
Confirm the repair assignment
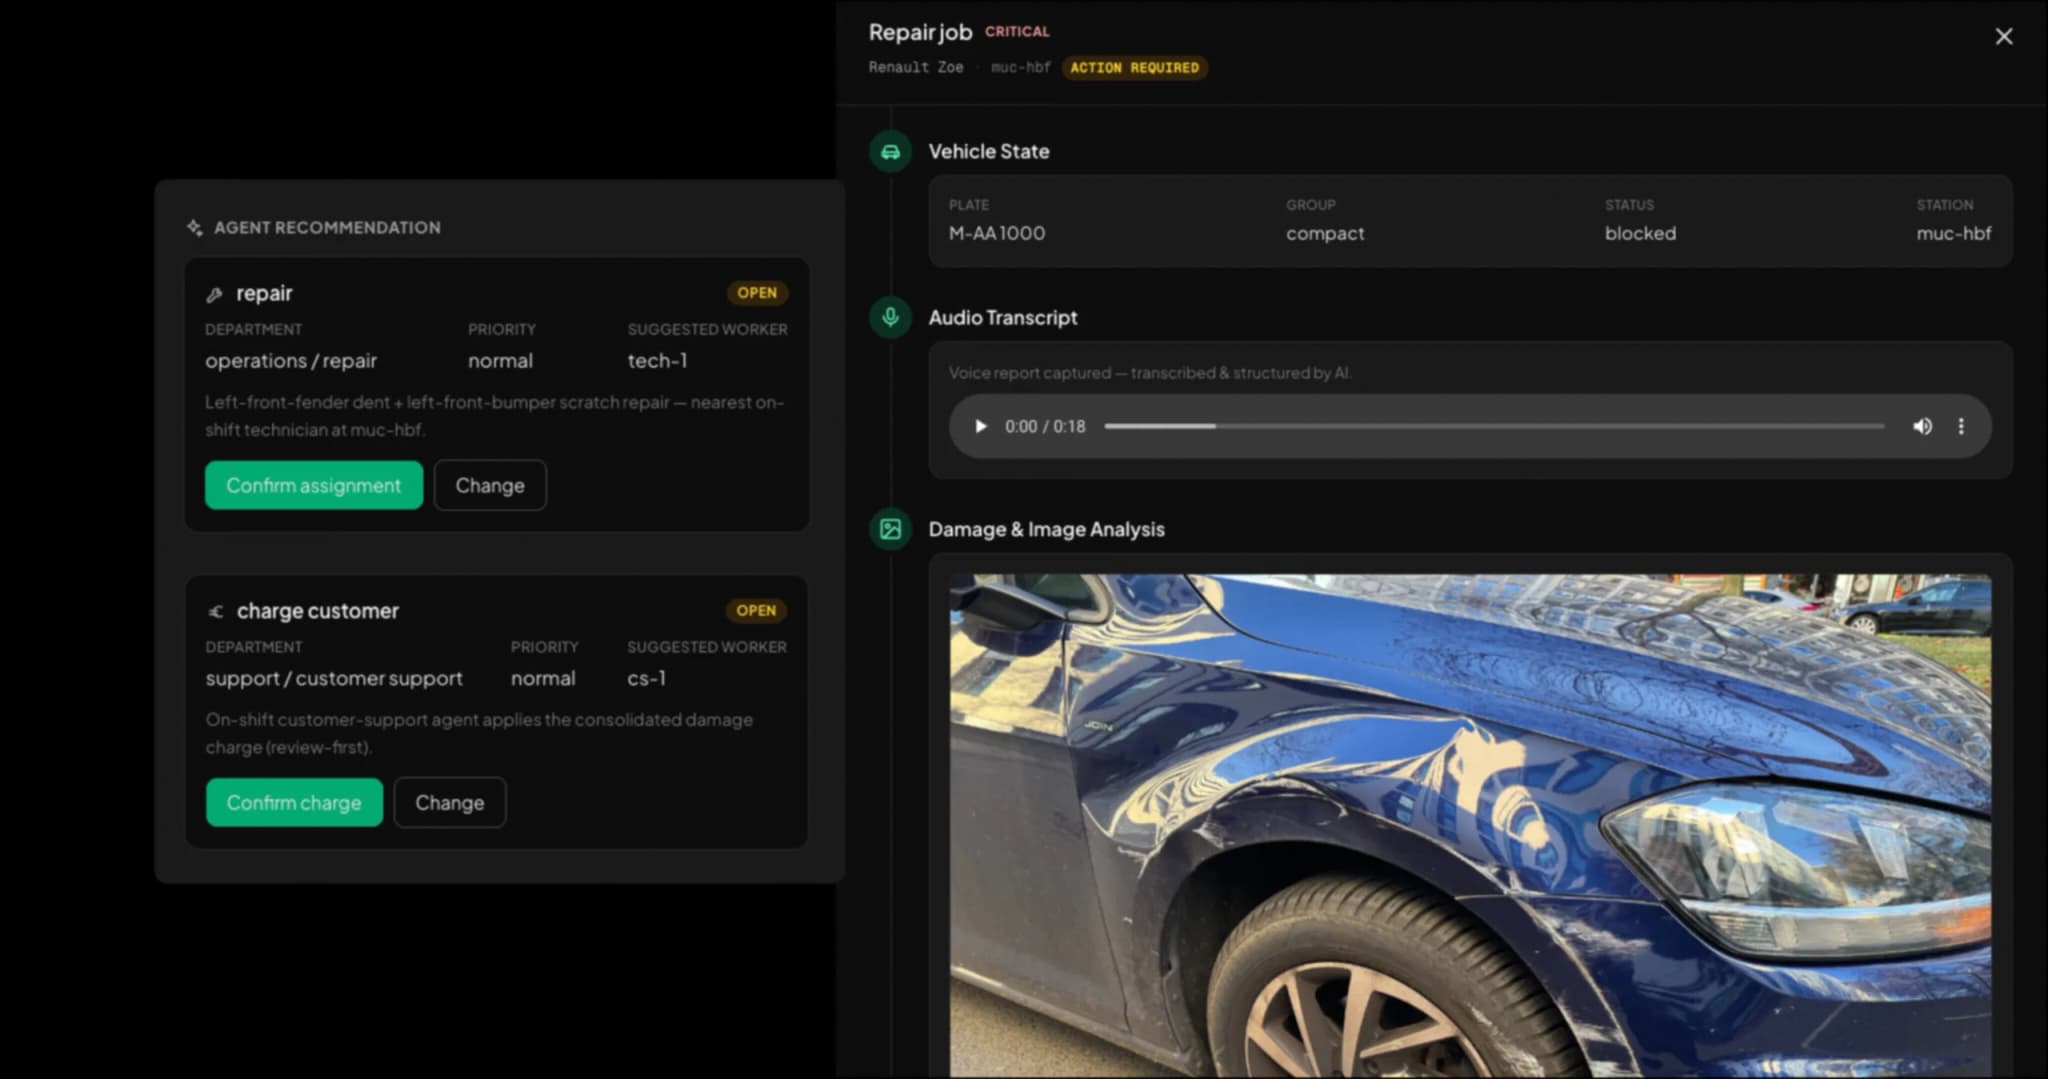(x=314, y=485)
